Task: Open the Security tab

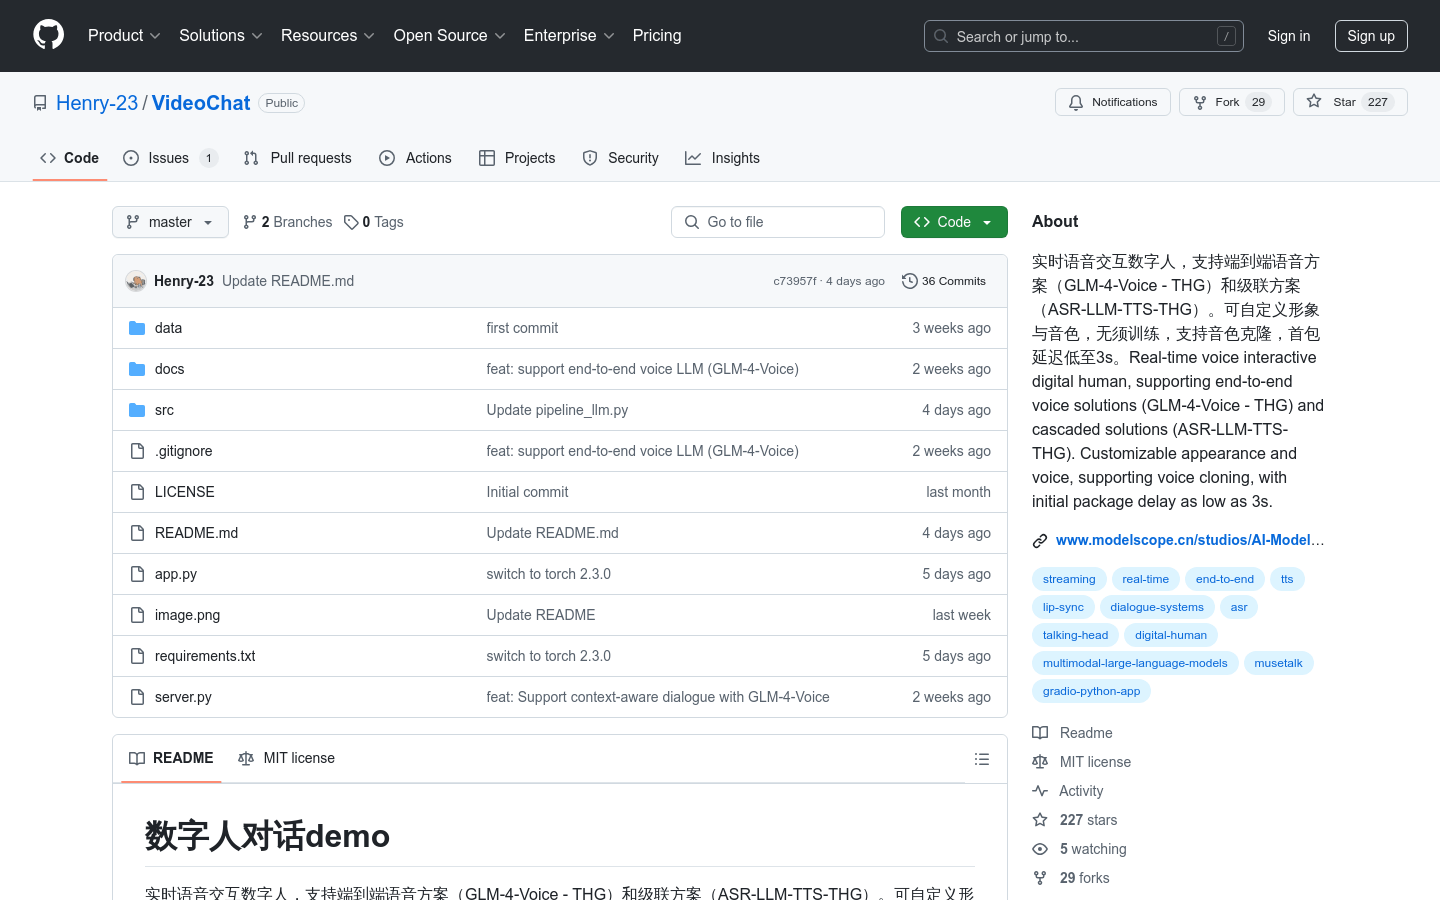Action: [620, 158]
